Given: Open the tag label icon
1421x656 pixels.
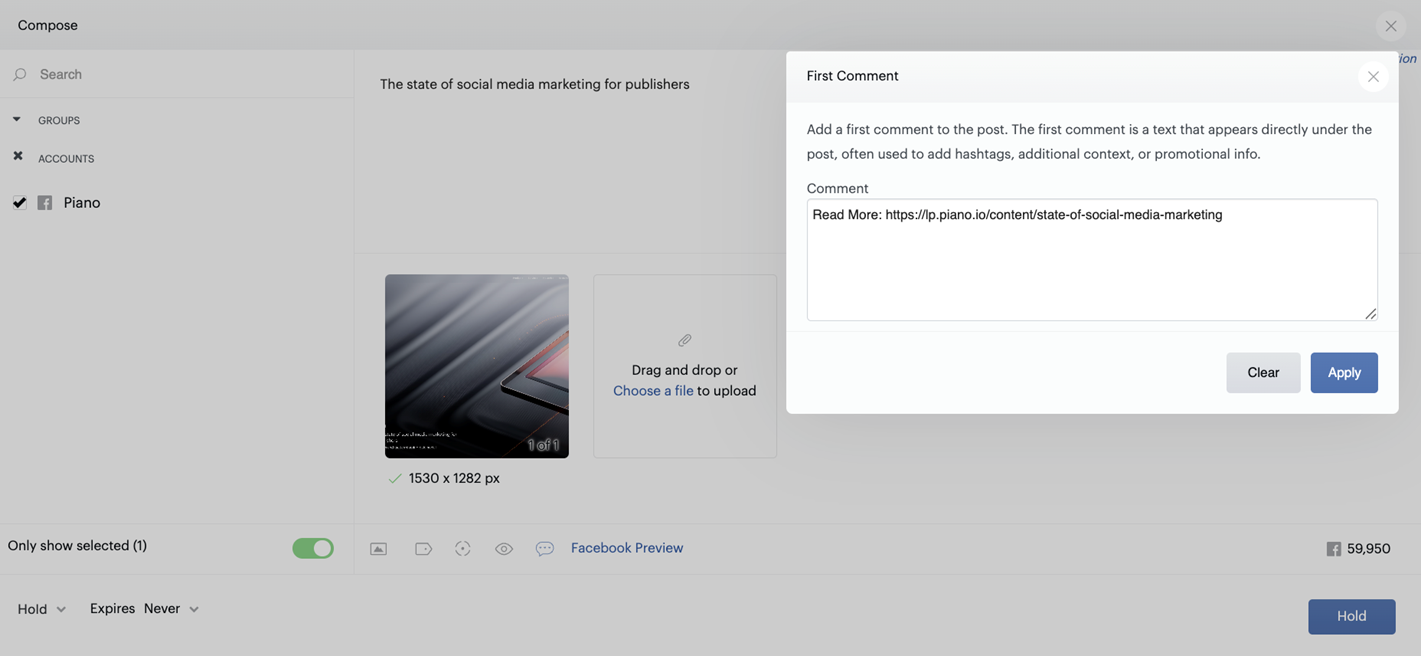Looking at the screenshot, I should click(423, 549).
